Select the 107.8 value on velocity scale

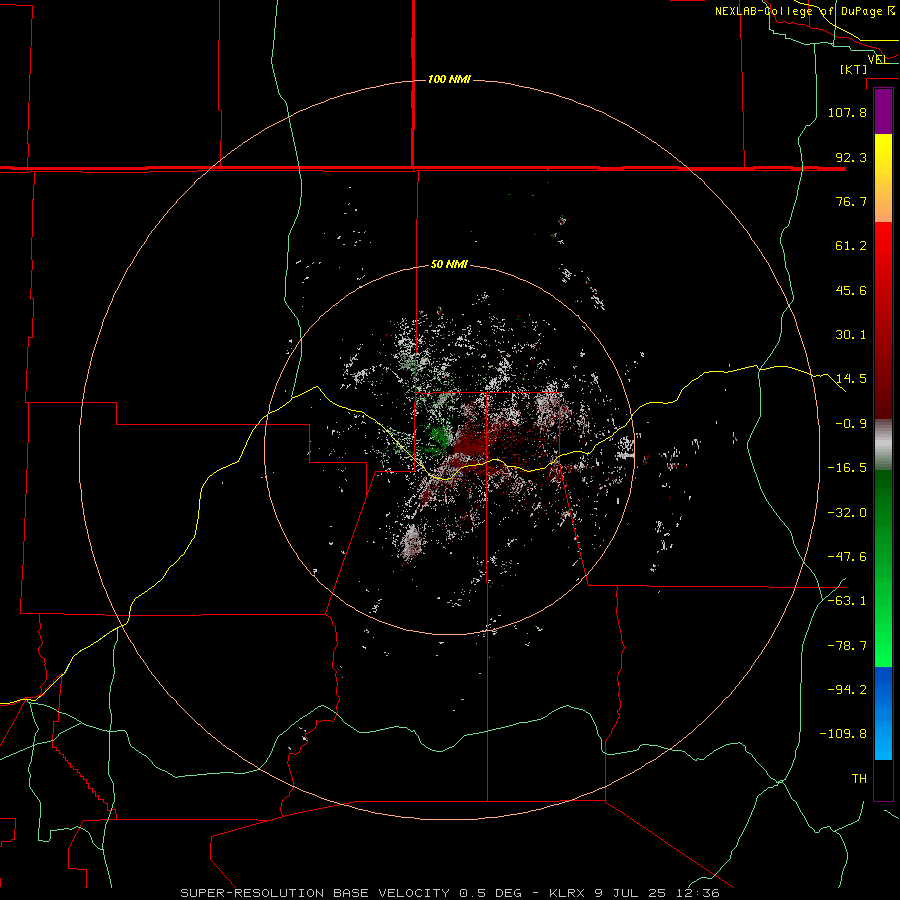click(847, 112)
